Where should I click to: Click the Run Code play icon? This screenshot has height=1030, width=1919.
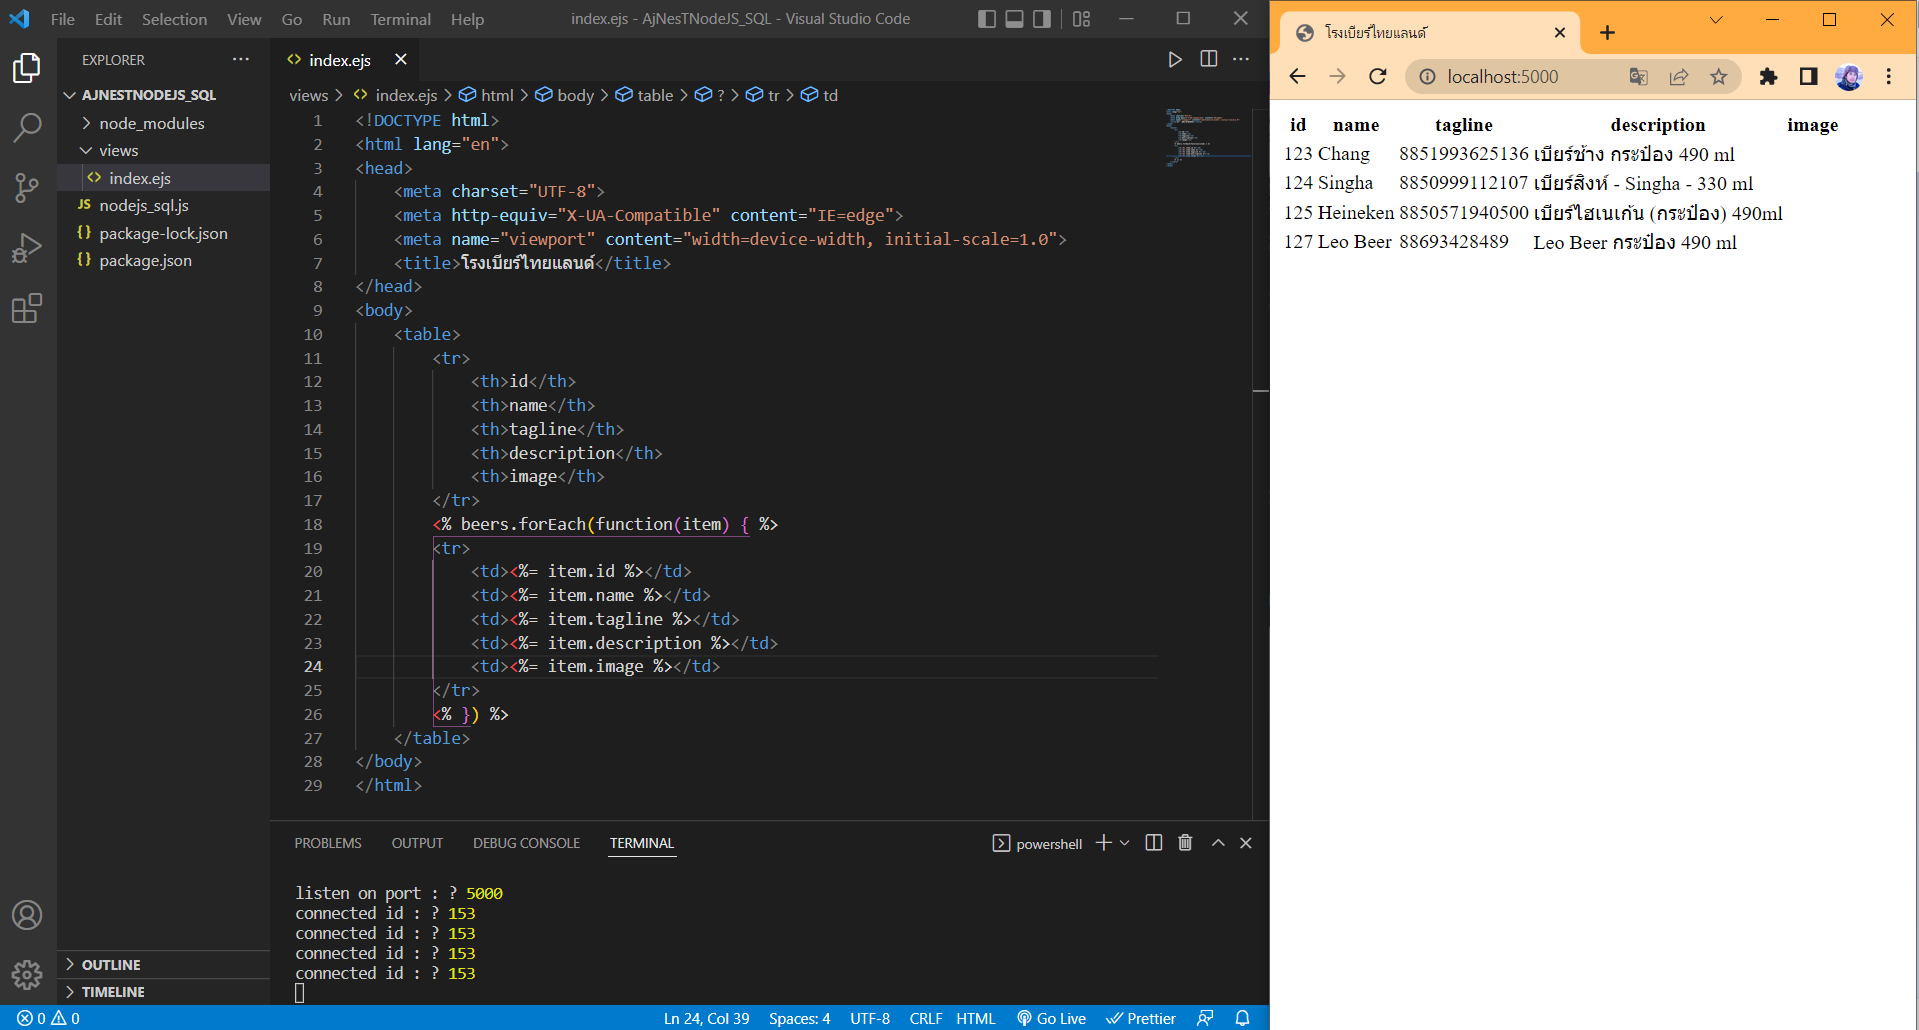coord(1175,60)
